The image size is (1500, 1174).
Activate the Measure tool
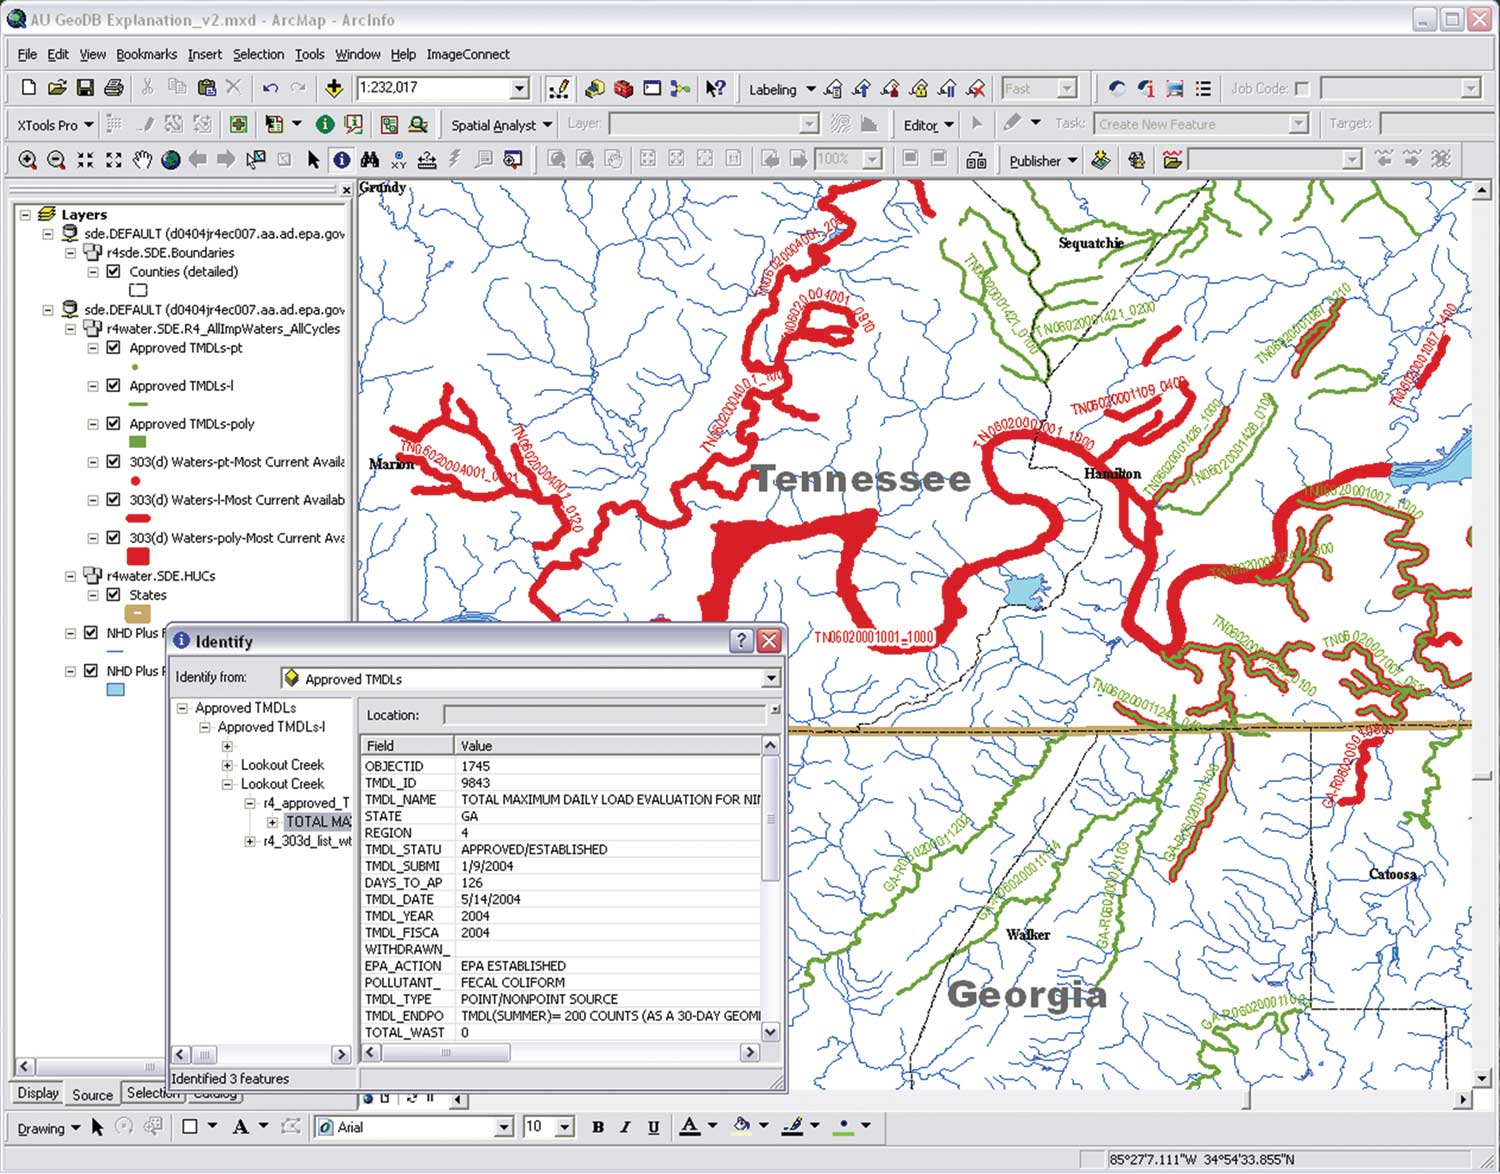(427, 159)
